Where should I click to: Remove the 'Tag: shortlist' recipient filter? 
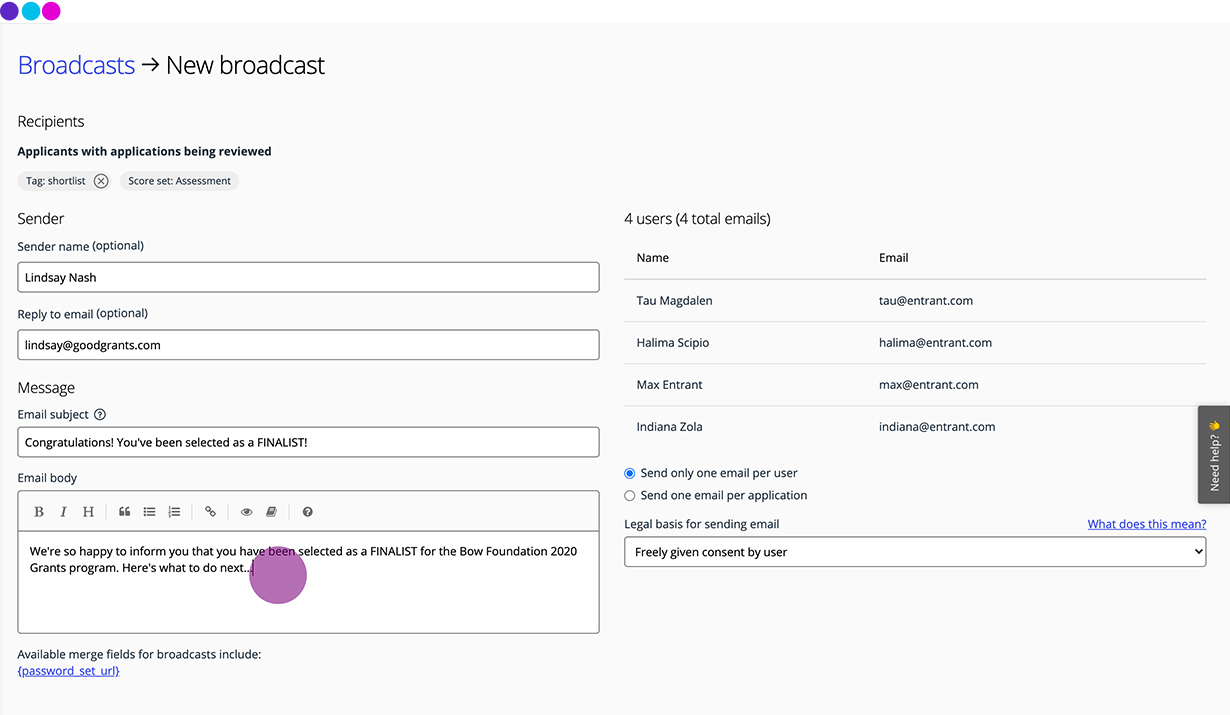point(99,181)
